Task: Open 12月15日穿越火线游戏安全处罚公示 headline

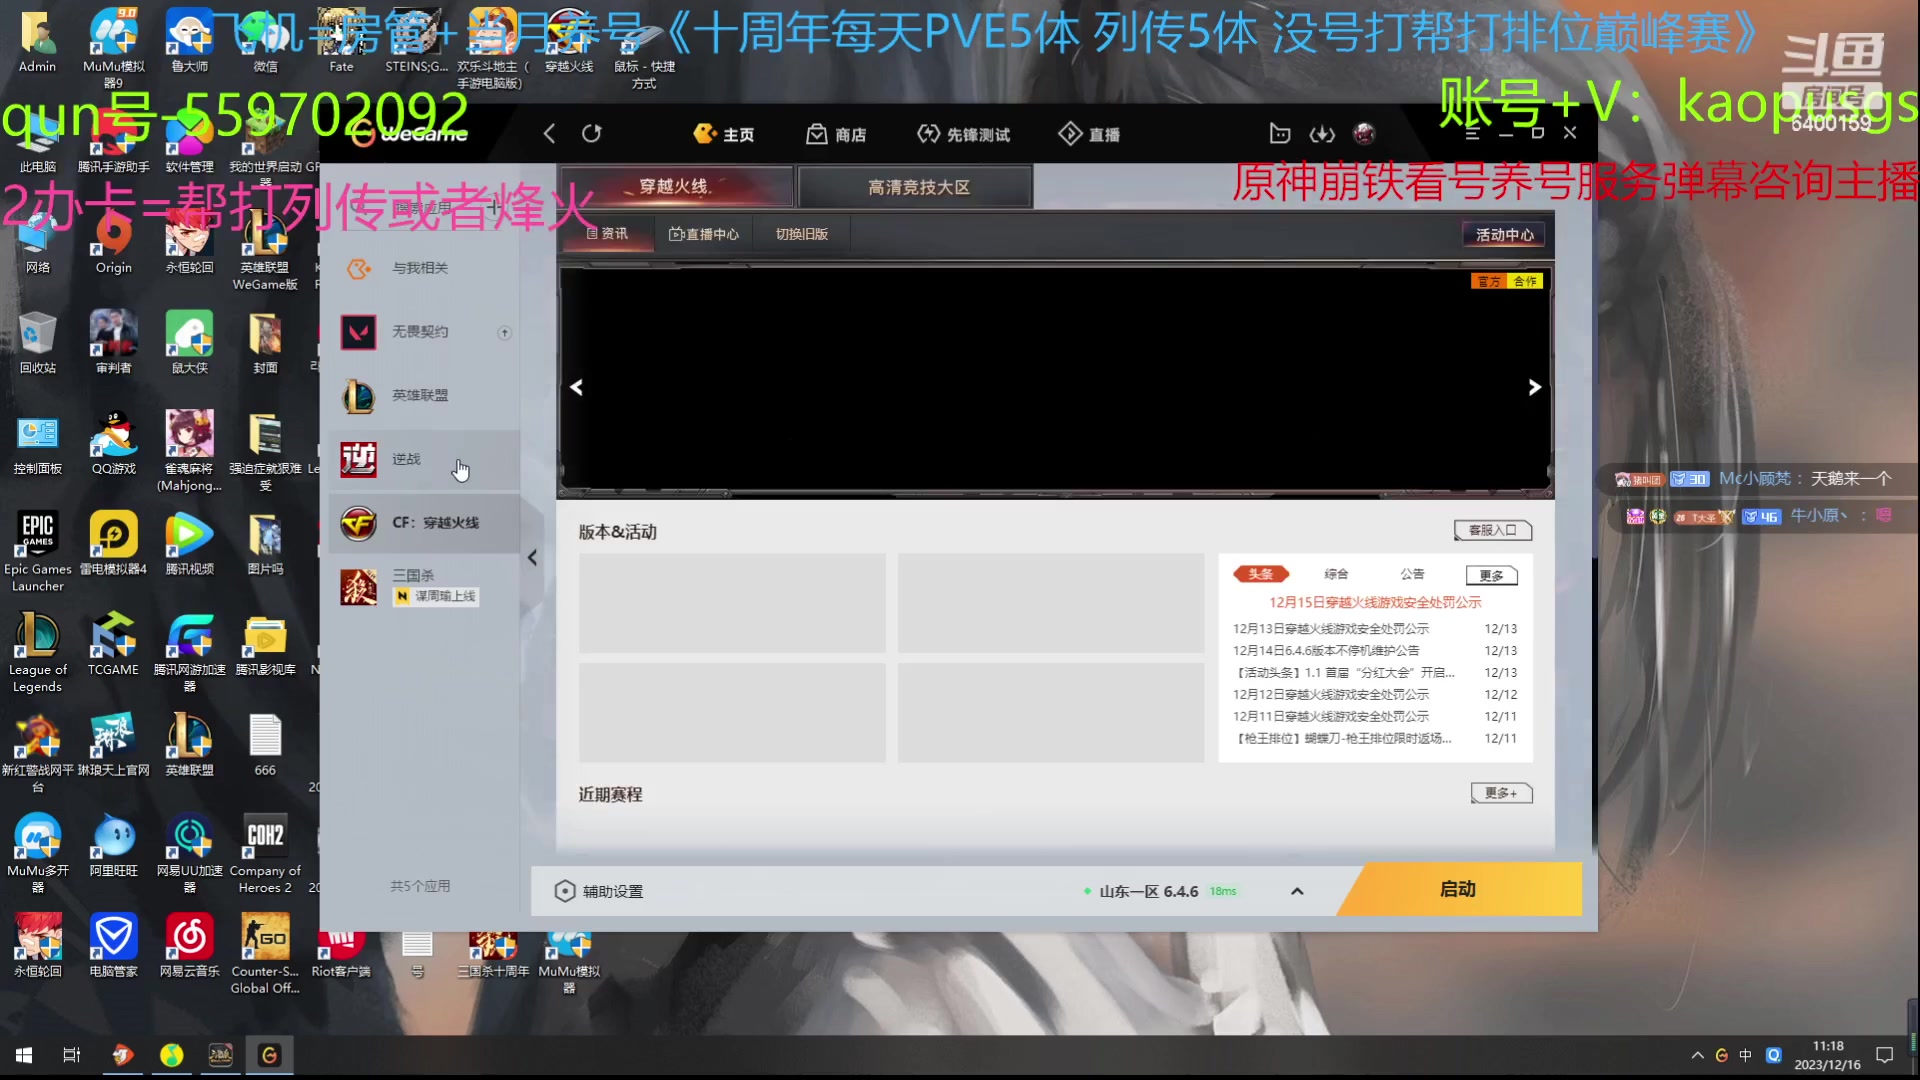Action: pyautogui.click(x=1375, y=602)
